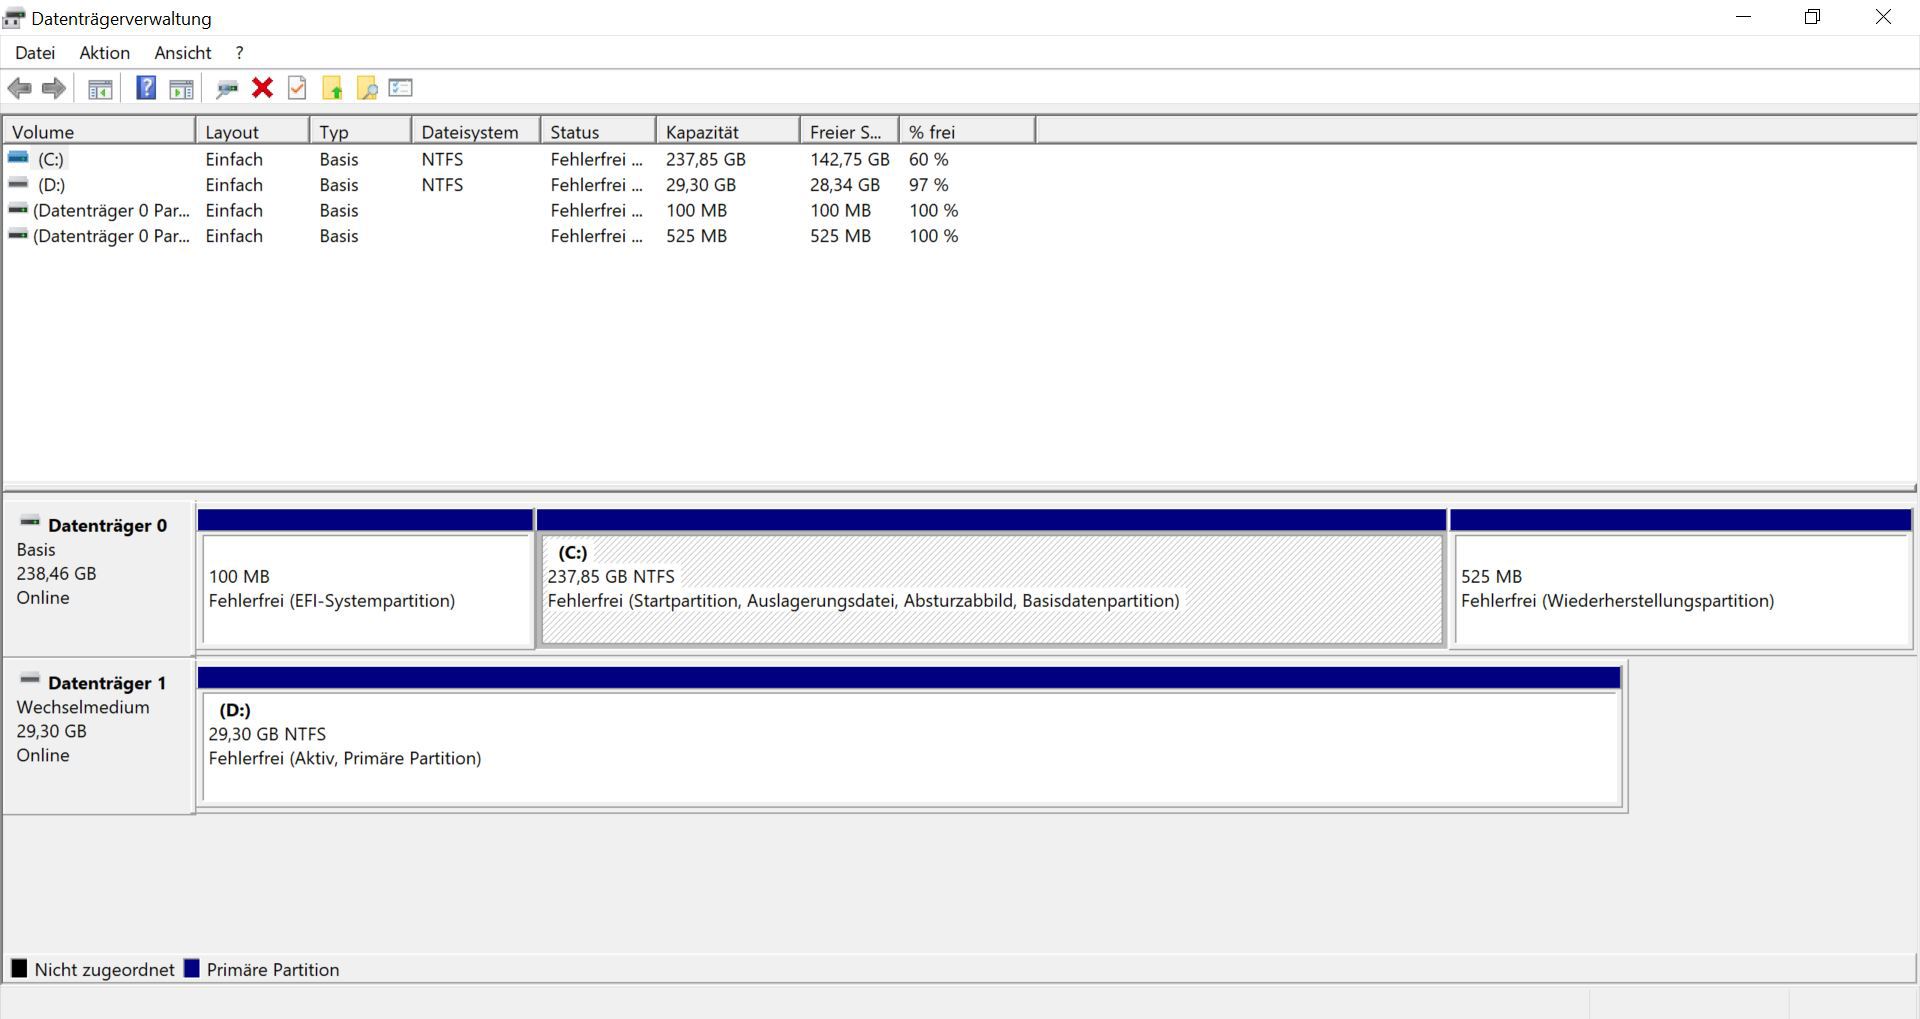Click the red X delete icon
This screenshot has height=1019, width=1920.
coord(262,88)
